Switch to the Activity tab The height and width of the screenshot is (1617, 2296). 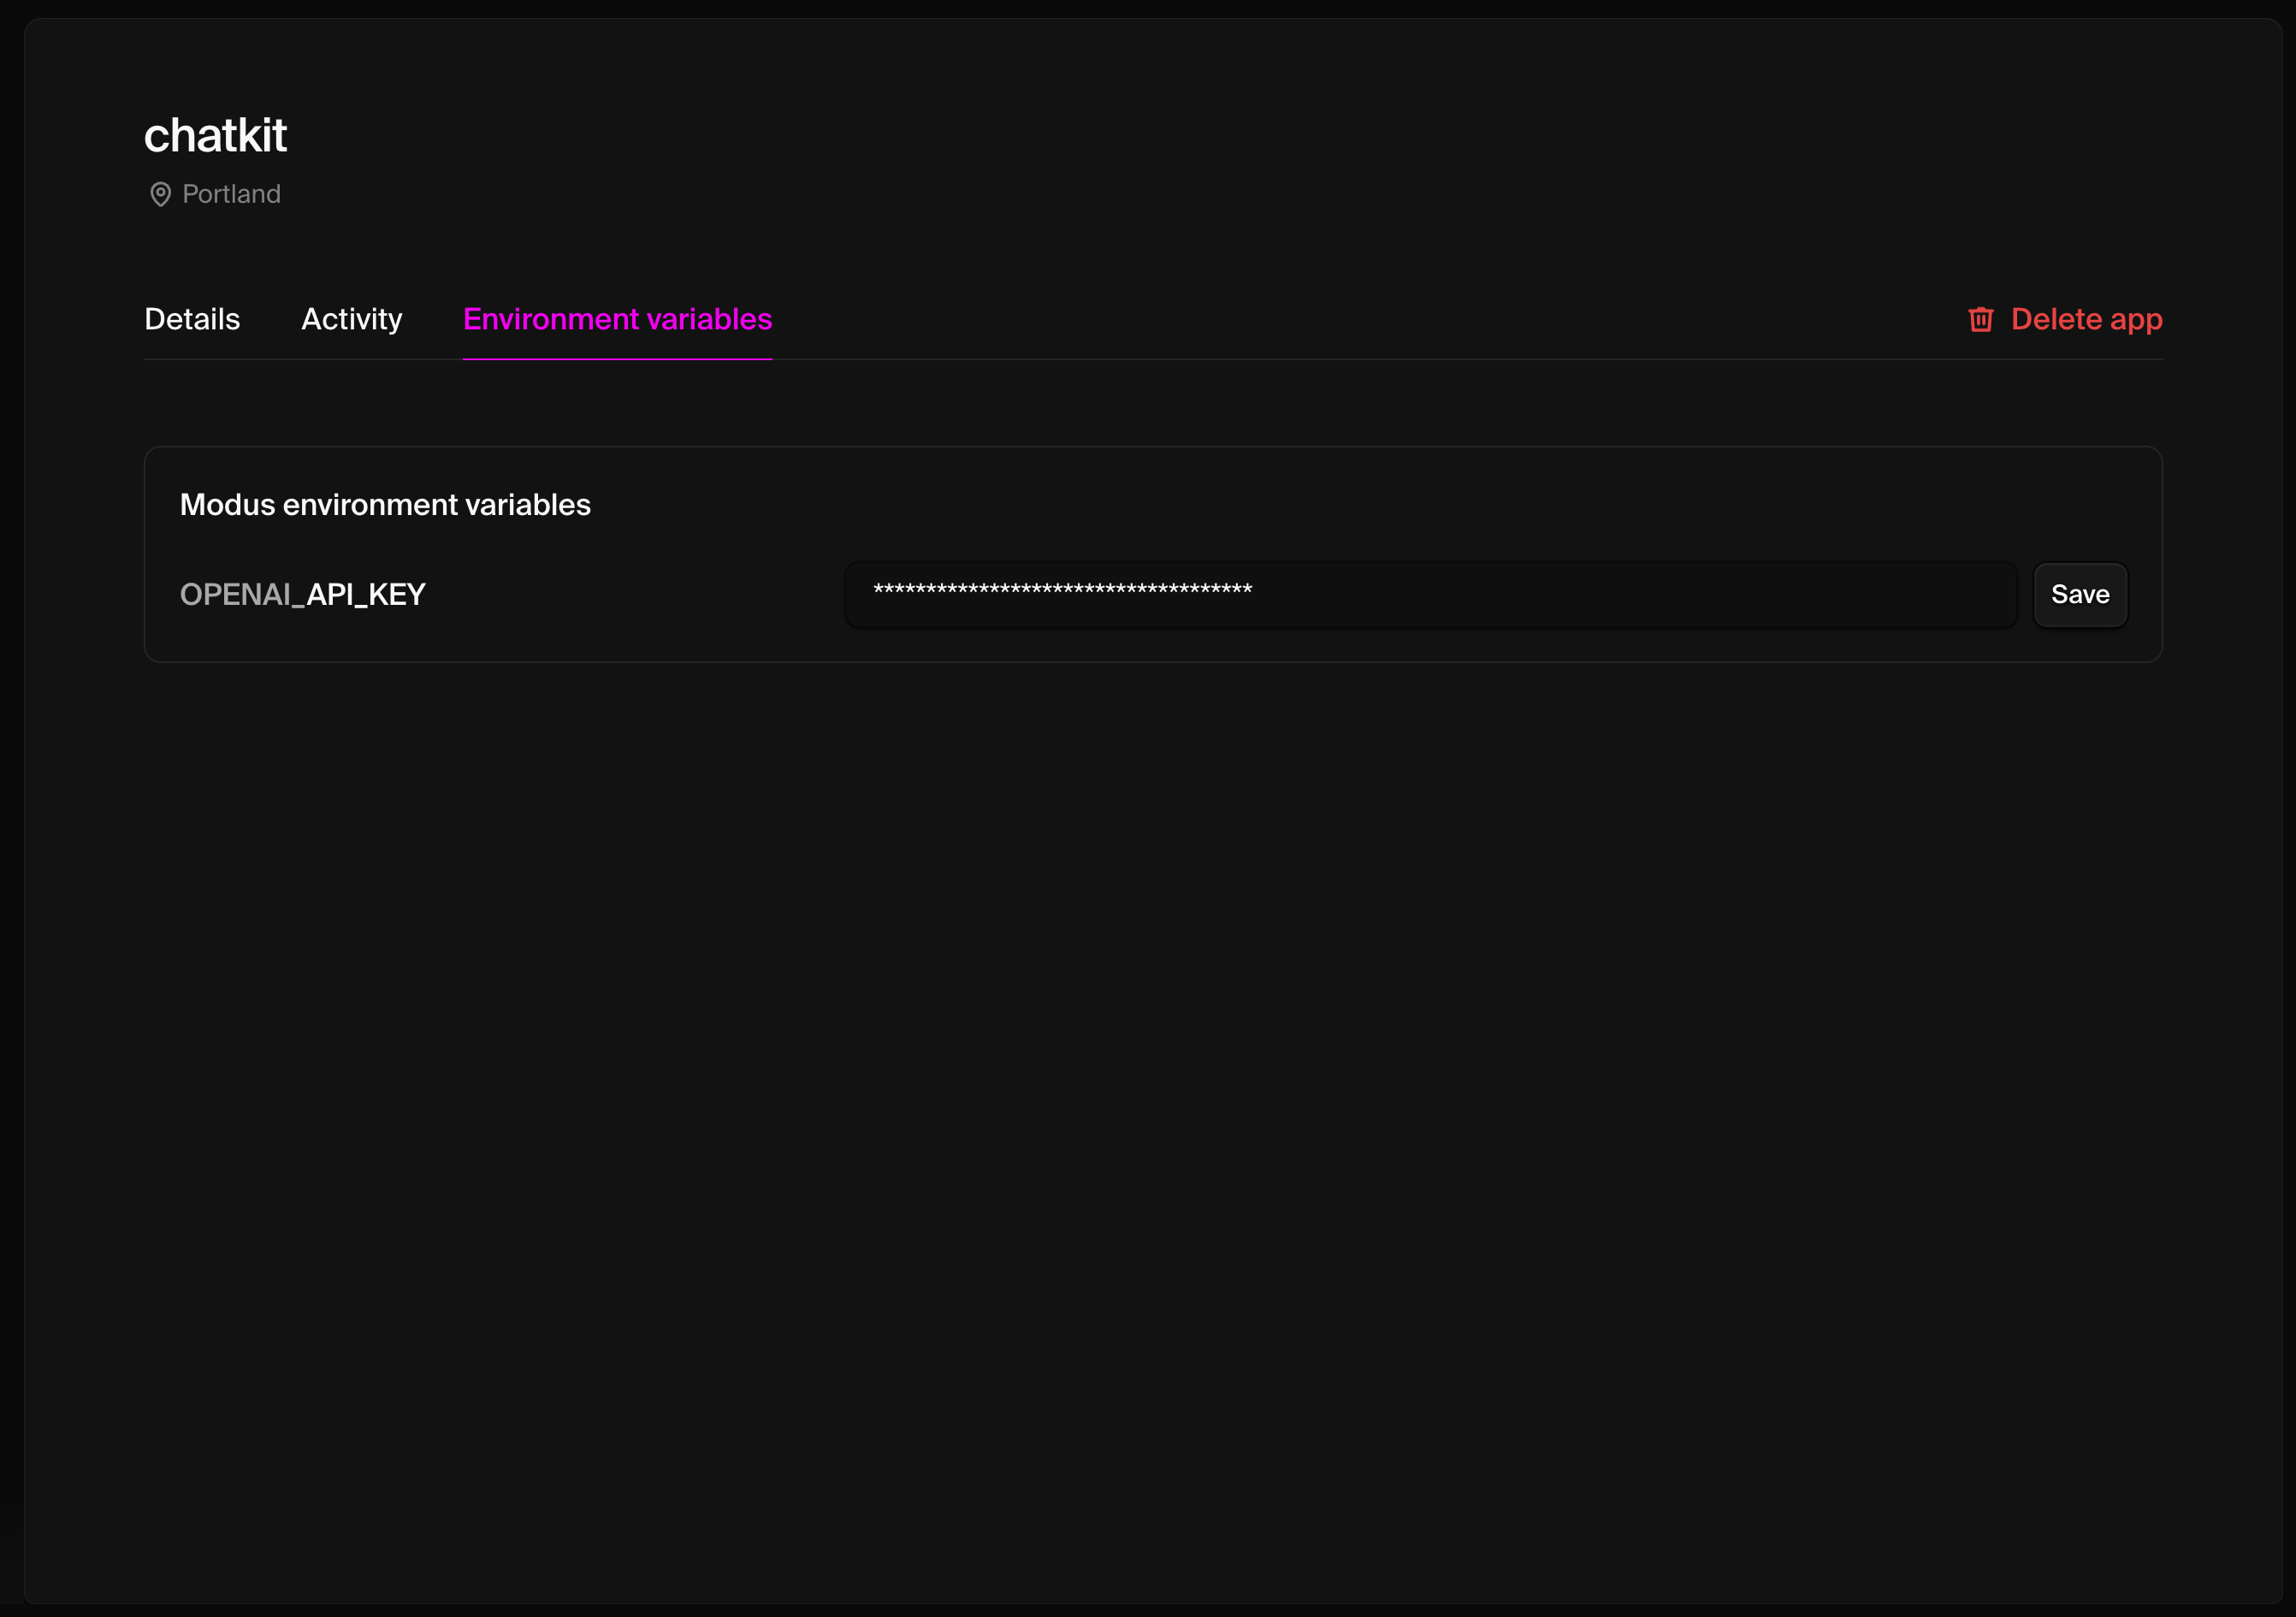(351, 319)
